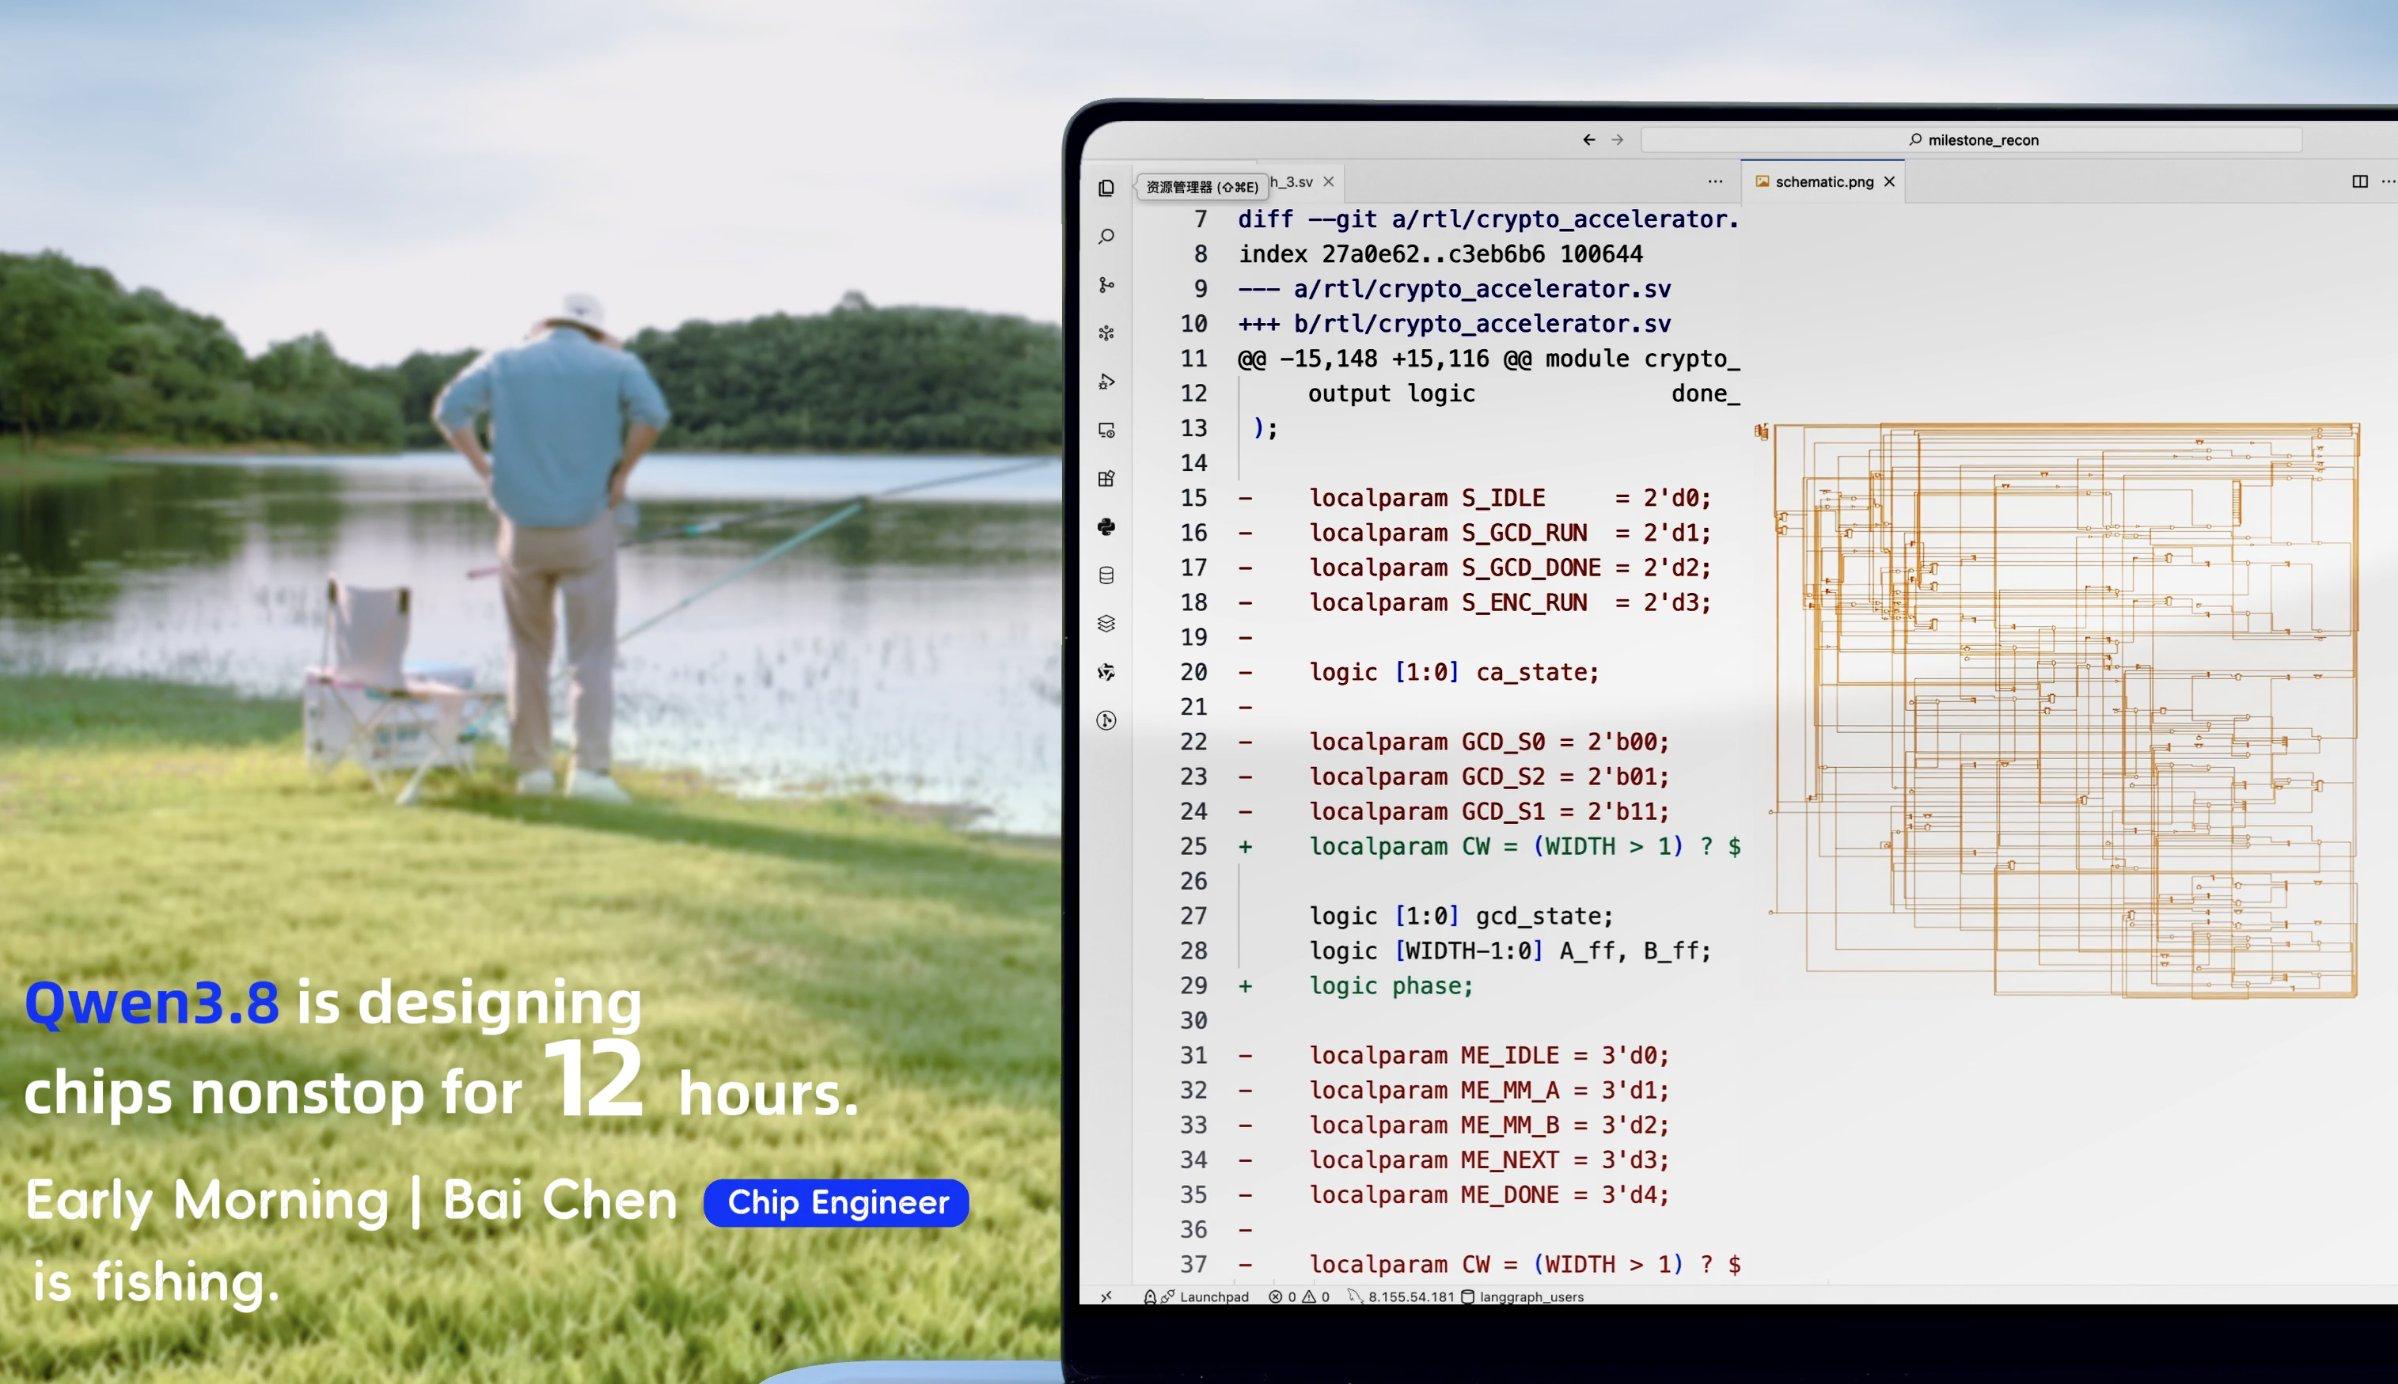This screenshot has height=1384, width=2398.
Task: Click the line "+++ b/rtl/crypto_accelerator.sv"
Action: (x=1454, y=324)
